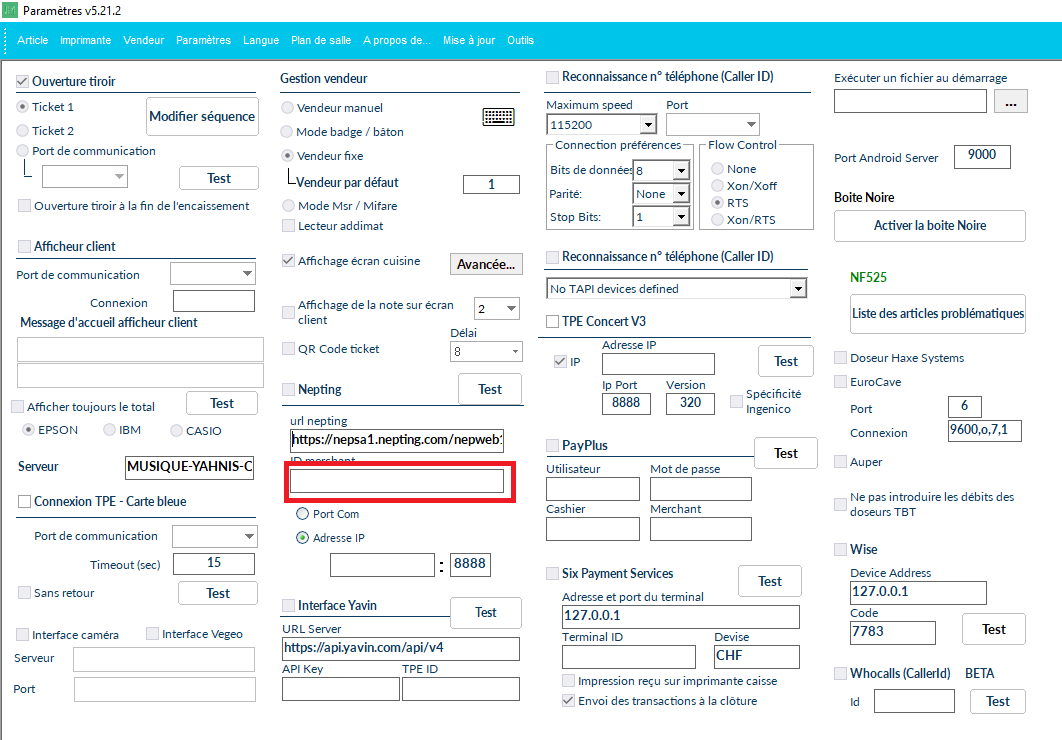The image size is (1062, 740).
Task: Select the Vendeur manuel radio button
Action: tap(288, 108)
